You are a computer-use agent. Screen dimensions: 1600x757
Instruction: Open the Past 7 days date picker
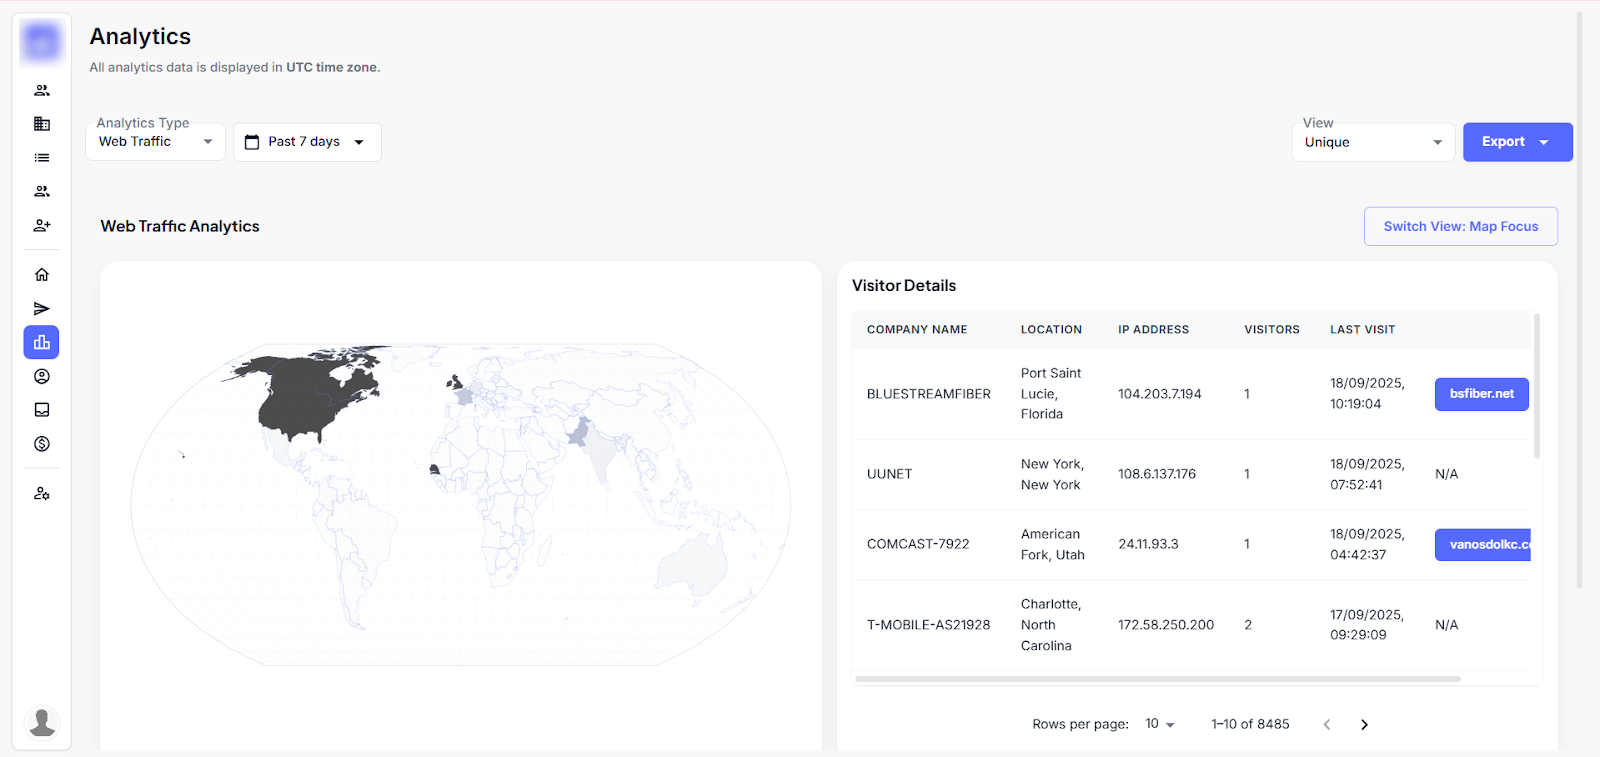click(307, 142)
